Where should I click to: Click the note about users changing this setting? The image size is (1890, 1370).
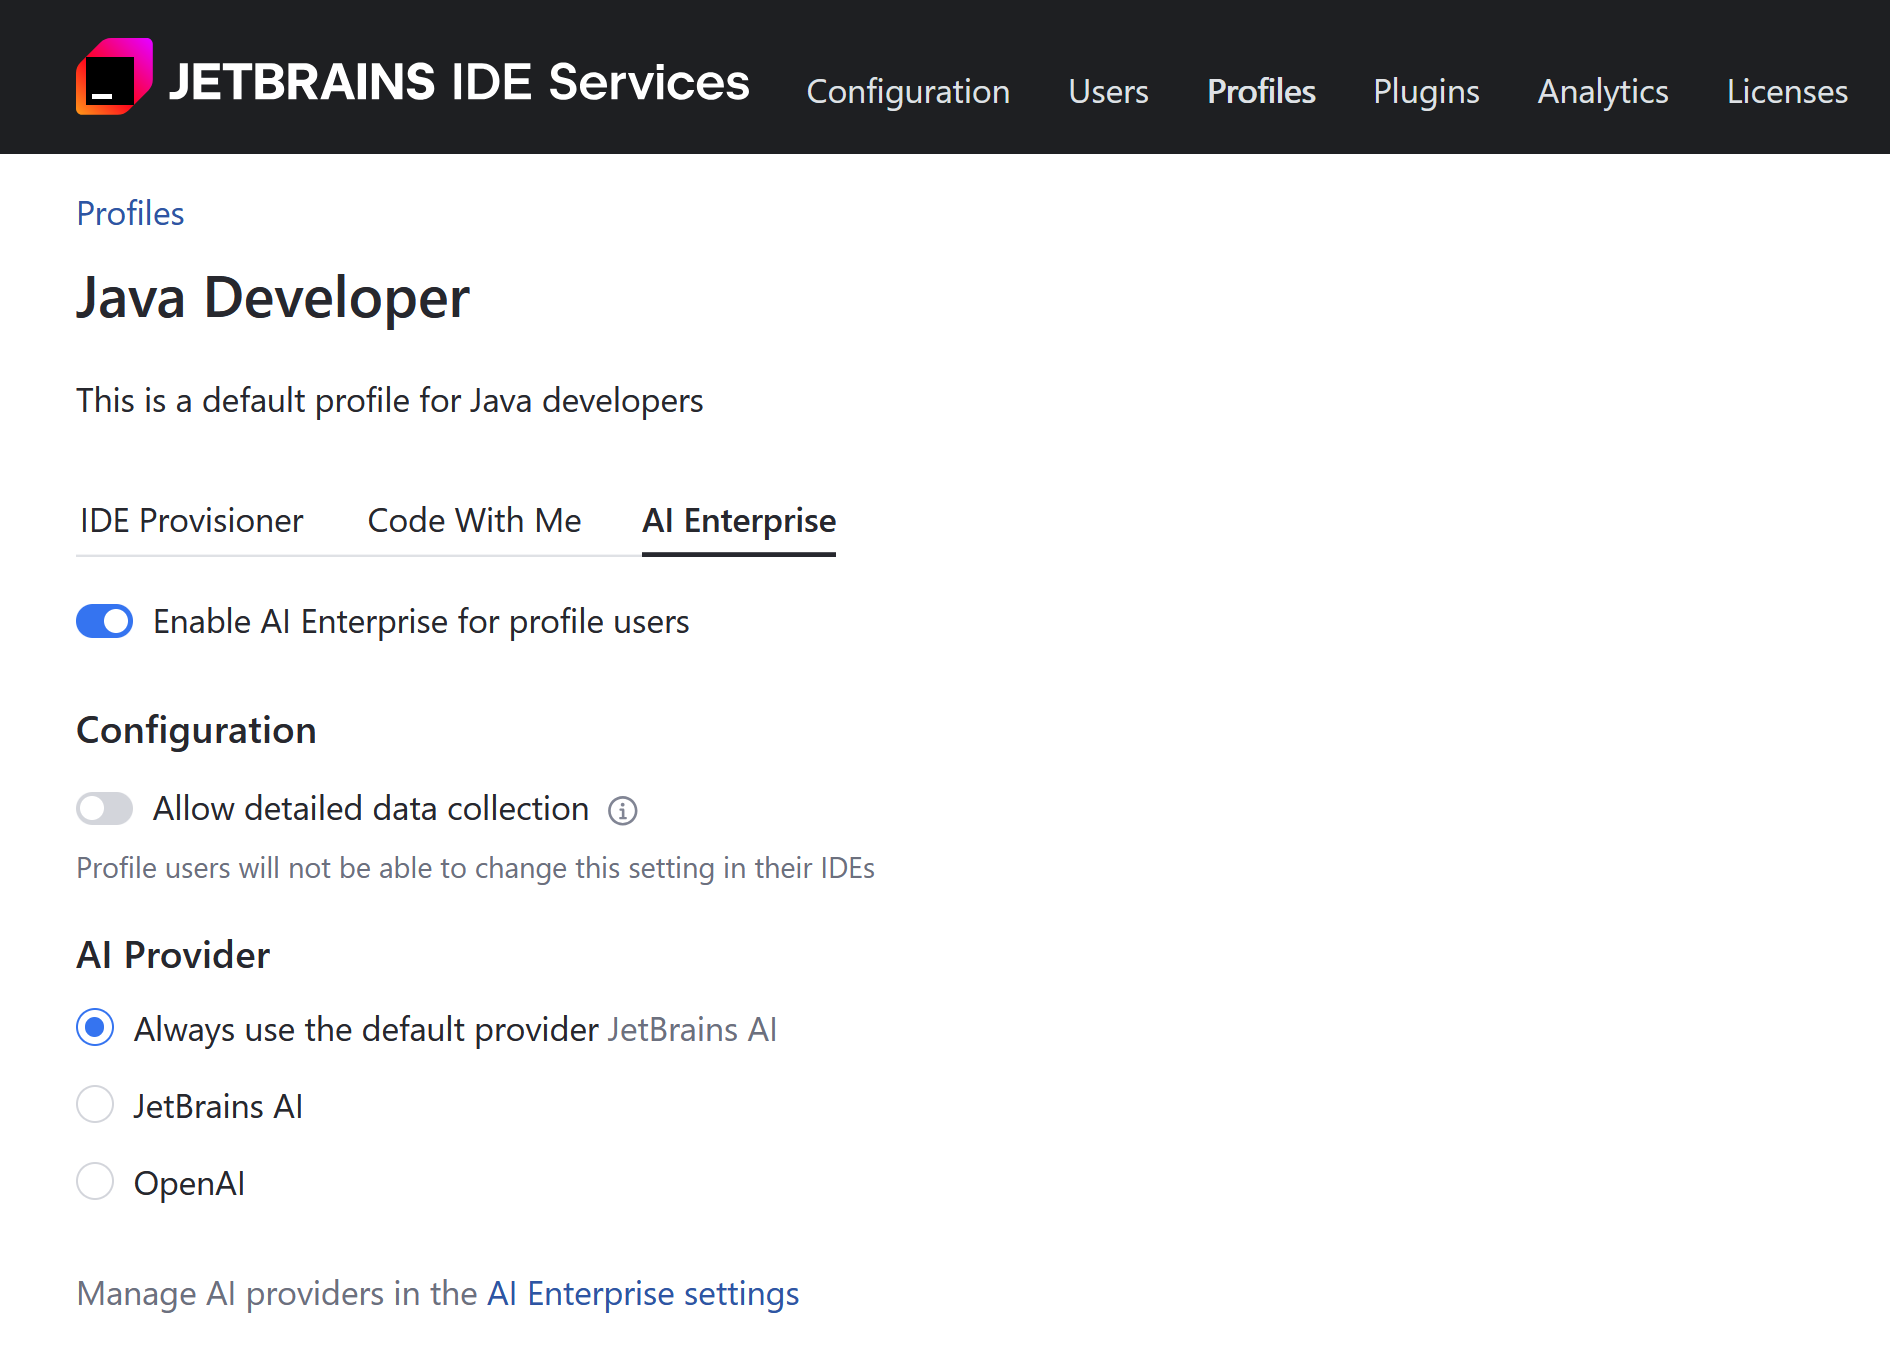[x=476, y=868]
